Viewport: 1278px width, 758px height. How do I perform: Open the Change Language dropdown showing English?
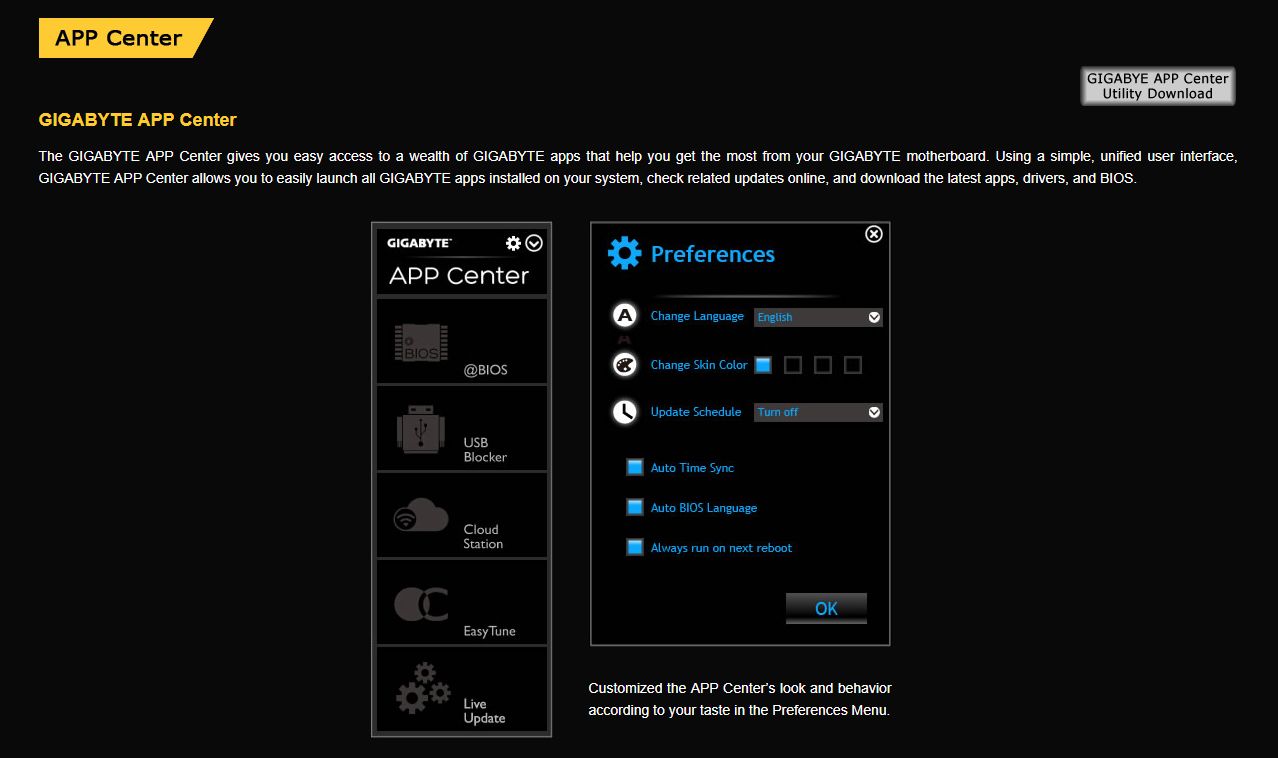pyautogui.click(x=818, y=317)
